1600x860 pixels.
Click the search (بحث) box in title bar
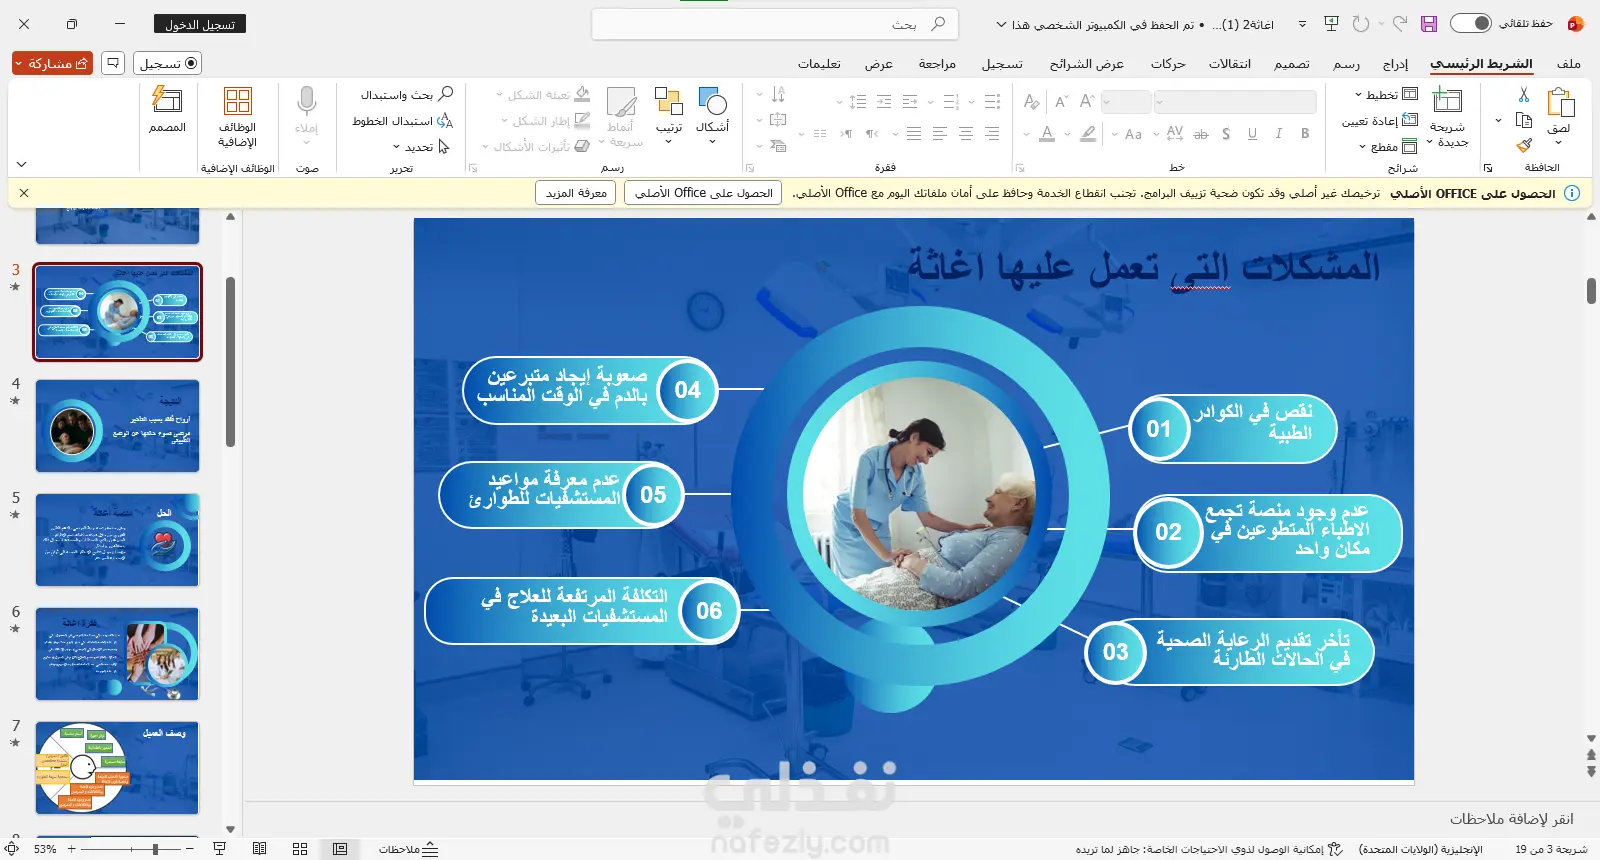point(775,24)
